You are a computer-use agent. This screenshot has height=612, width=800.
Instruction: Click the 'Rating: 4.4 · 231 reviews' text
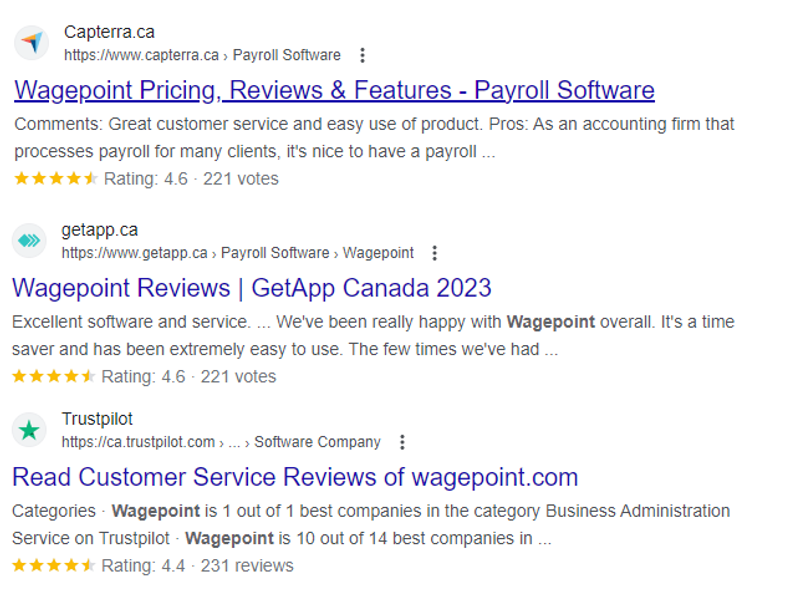[x=197, y=566]
